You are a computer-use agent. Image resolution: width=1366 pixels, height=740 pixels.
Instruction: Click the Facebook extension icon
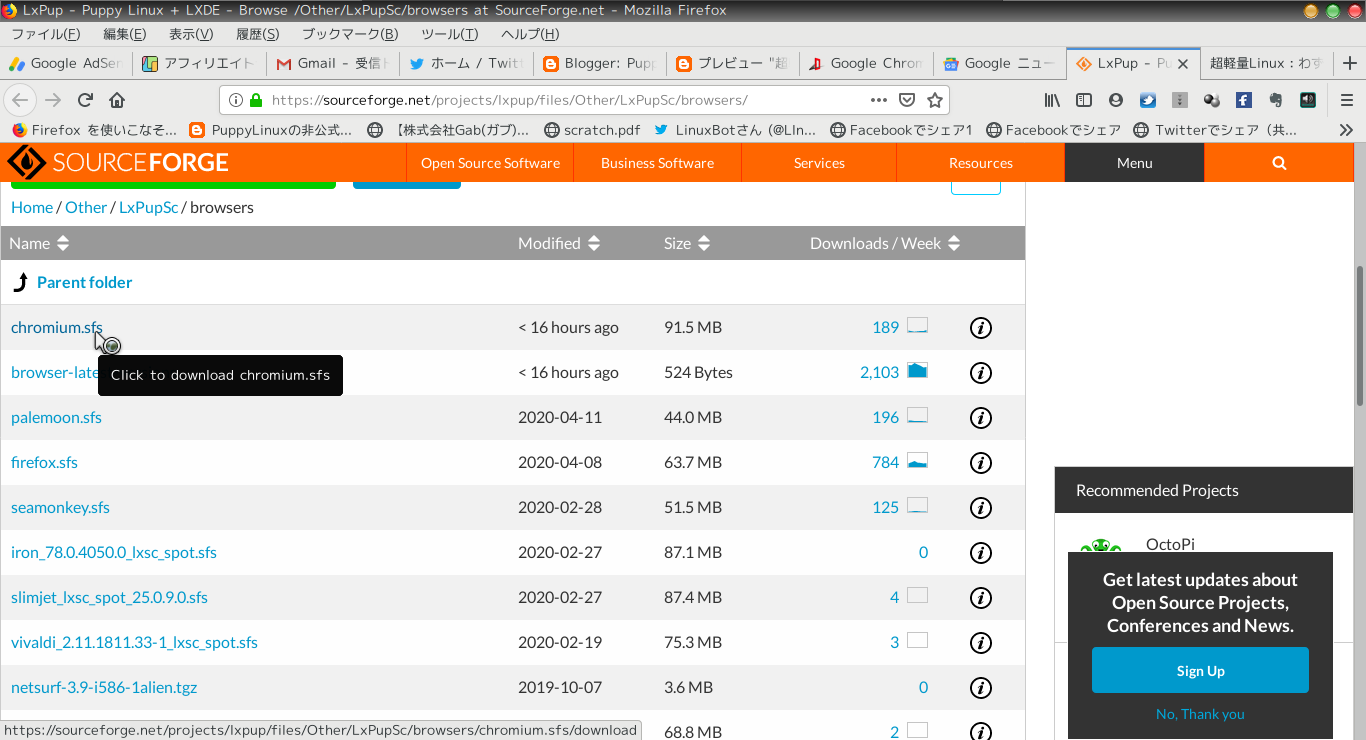[1244, 100]
